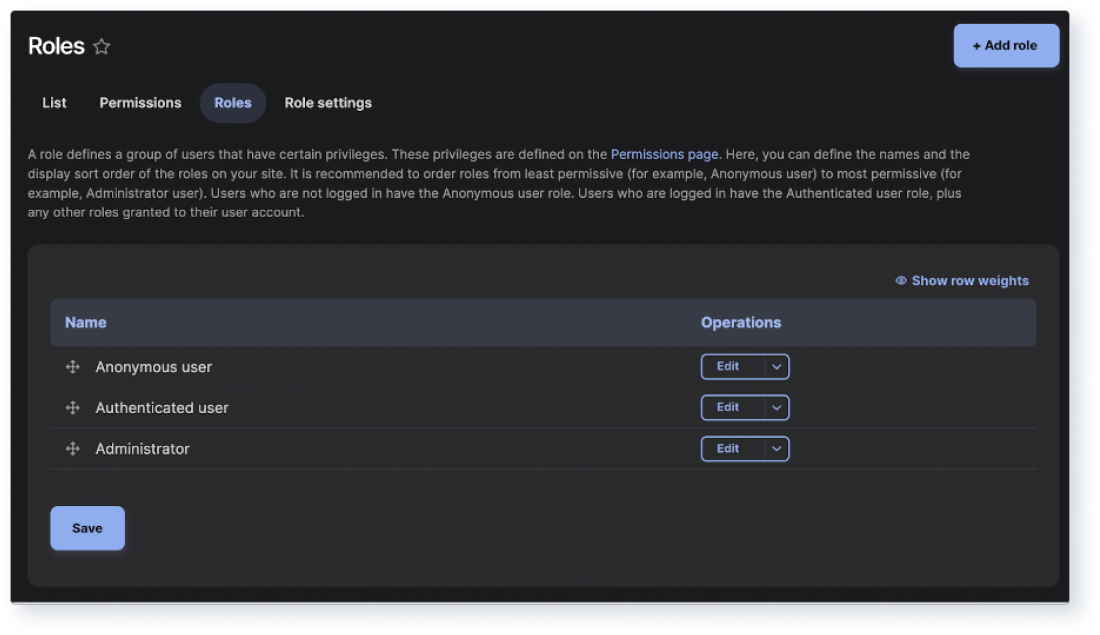Viewport: 1100px width, 635px height.
Task: Switch to the List tab
Action: (53, 103)
